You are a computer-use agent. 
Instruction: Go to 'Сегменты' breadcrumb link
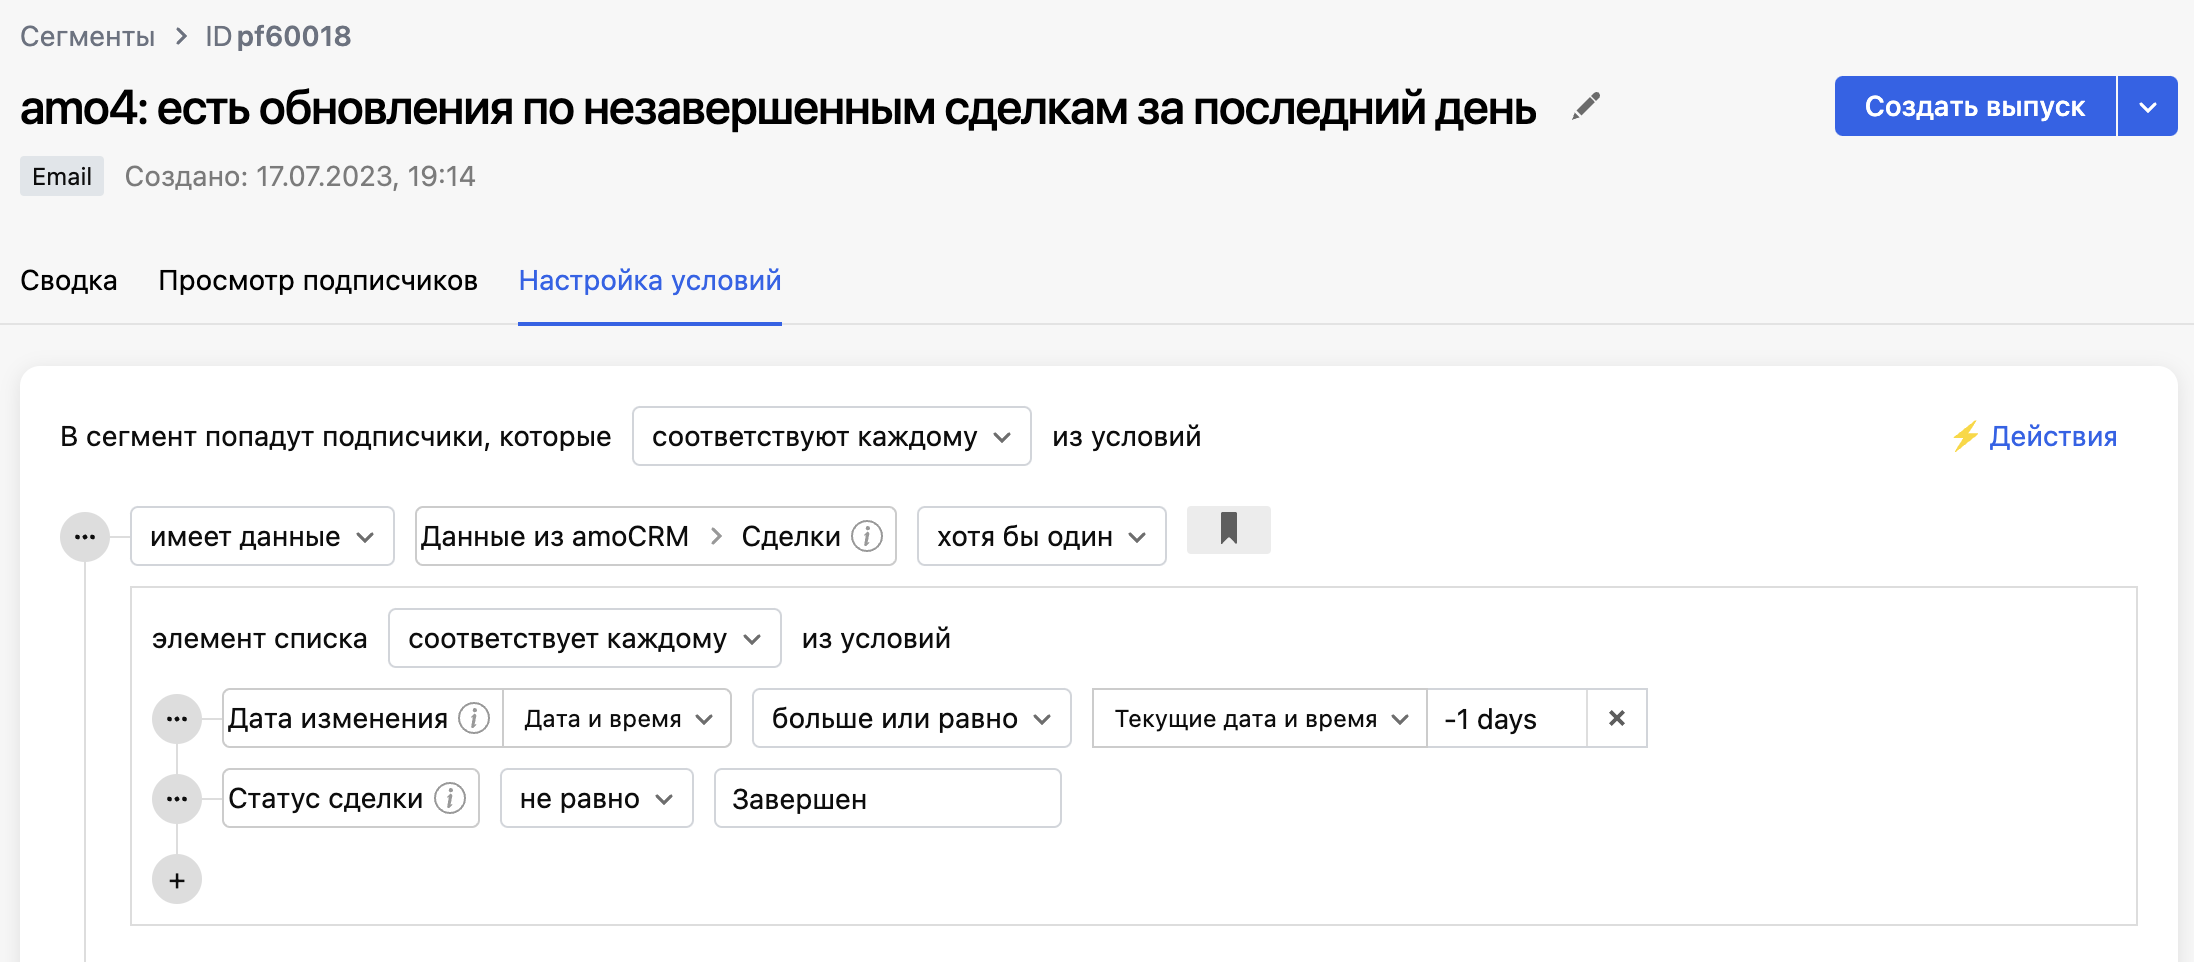click(x=88, y=37)
